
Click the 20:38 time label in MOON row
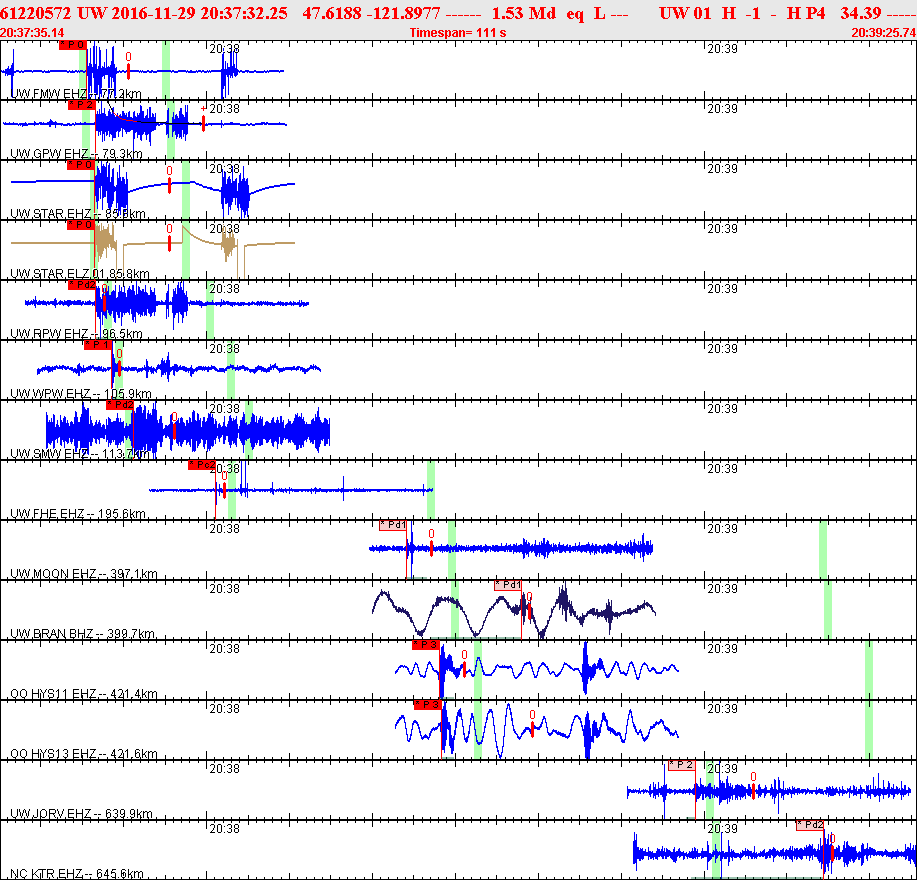pos(225,529)
